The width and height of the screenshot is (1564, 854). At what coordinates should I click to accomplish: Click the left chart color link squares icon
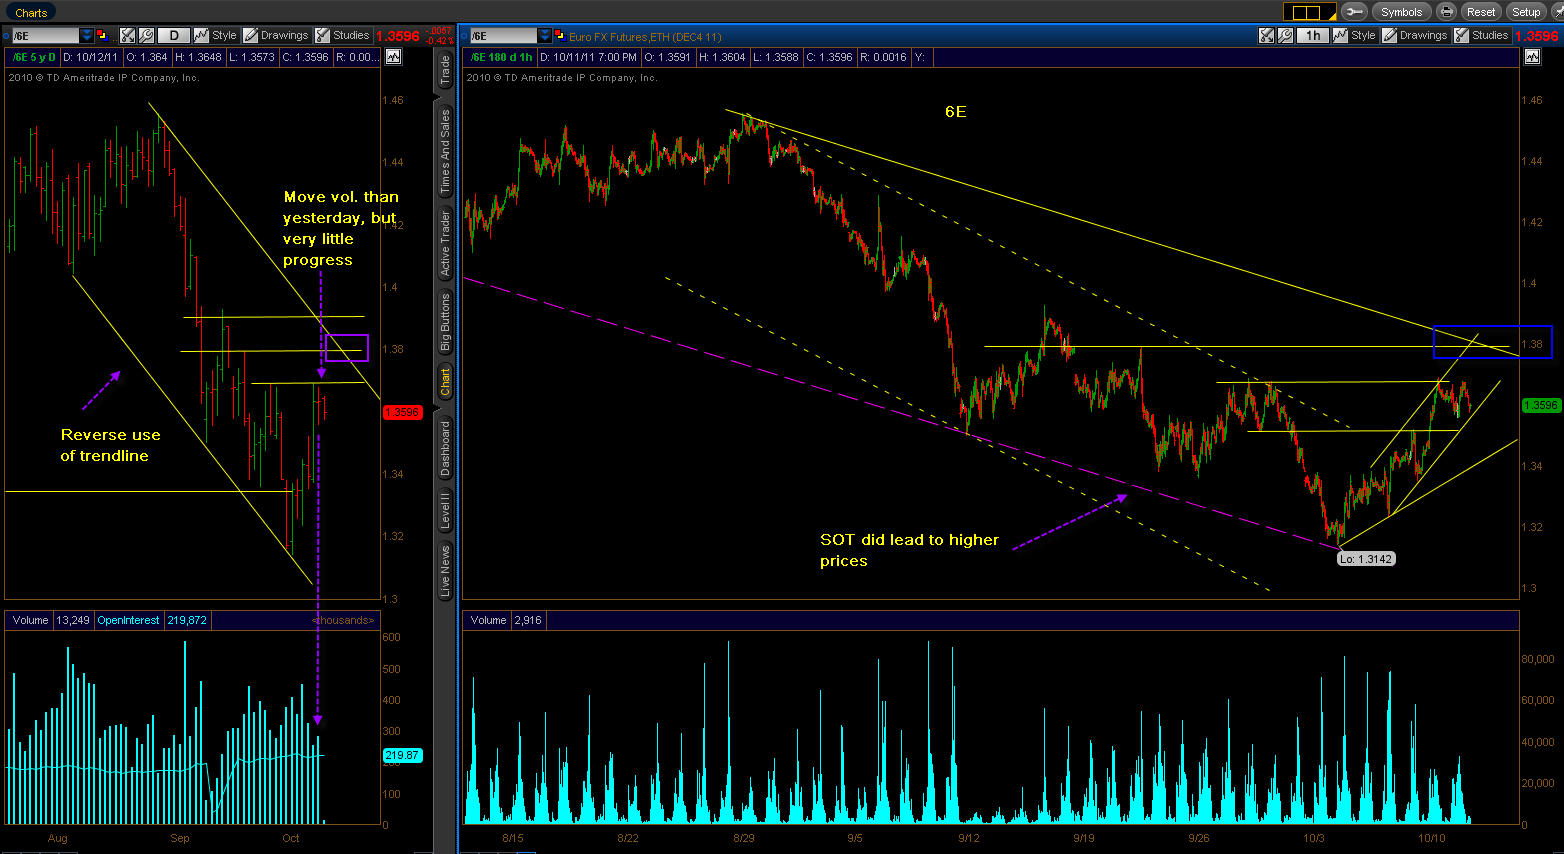click(x=102, y=35)
